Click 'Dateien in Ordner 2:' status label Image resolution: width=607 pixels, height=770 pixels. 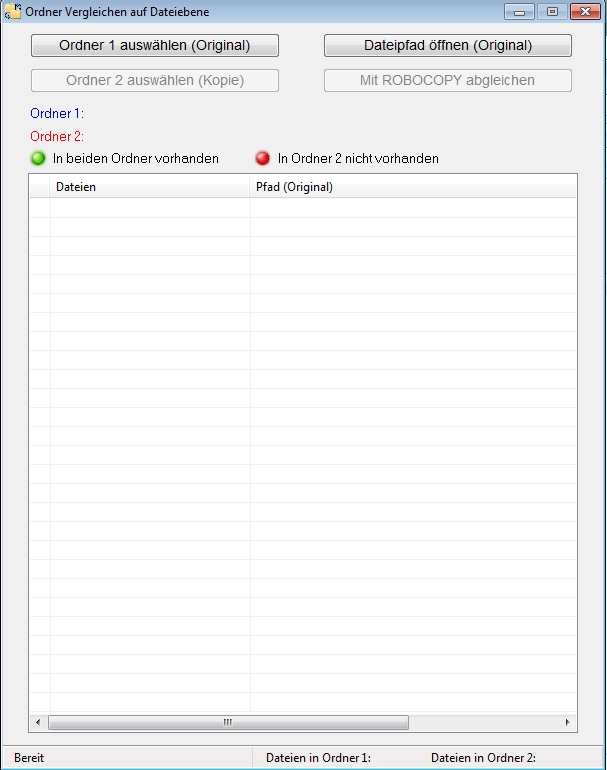[x=483, y=758]
